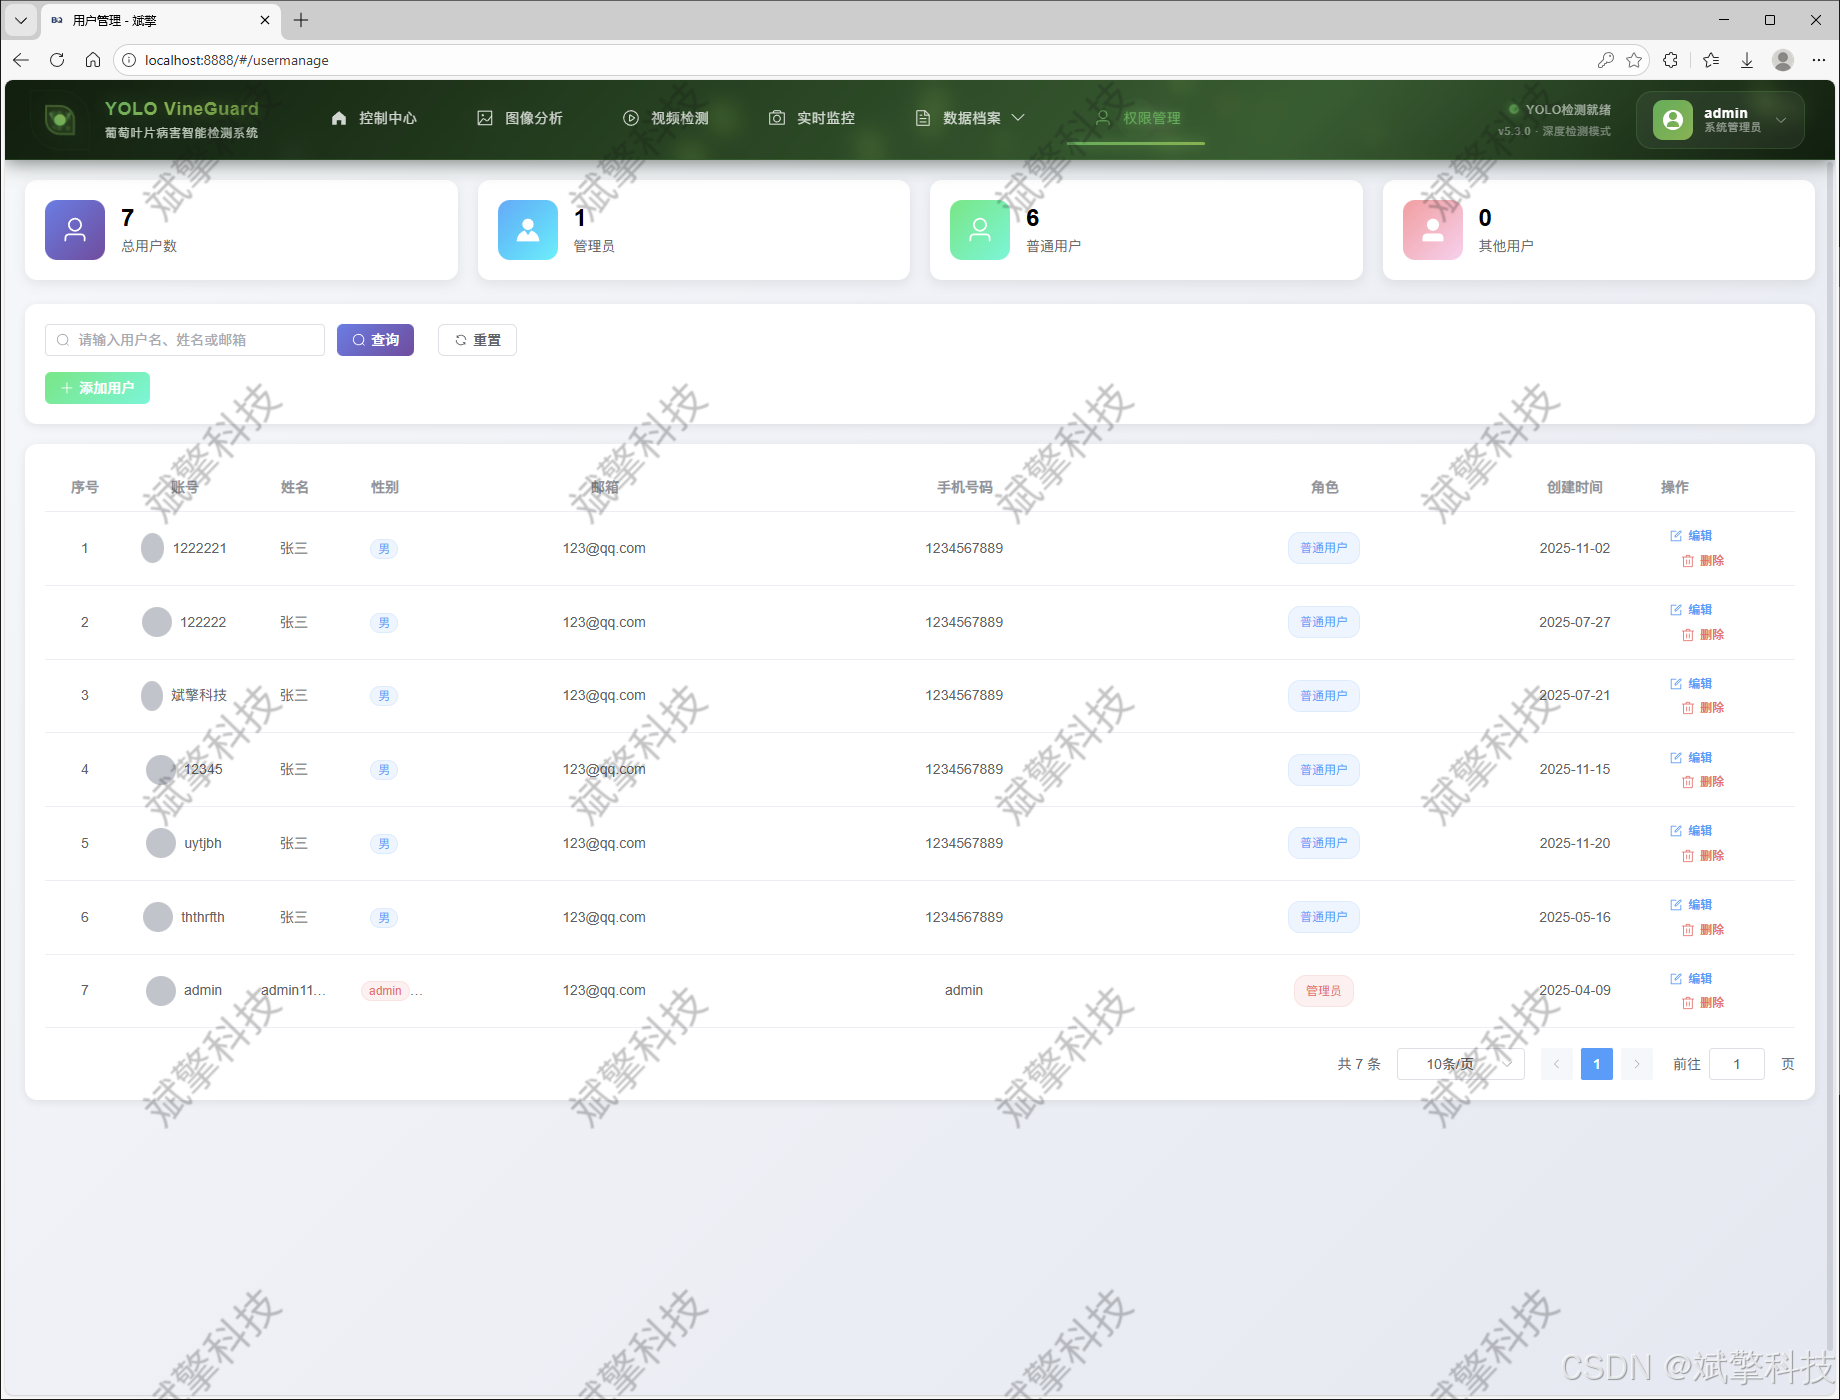View site information icon
The height and width of the screenshot is (1400, 1840).
[x=129, y=60]
